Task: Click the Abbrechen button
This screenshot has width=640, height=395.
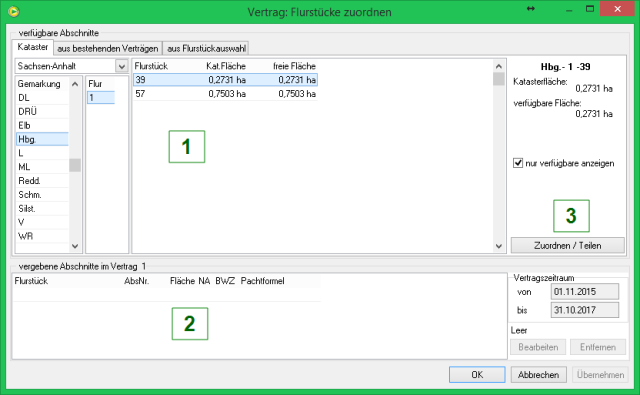Action: click(x=538, y=375)
